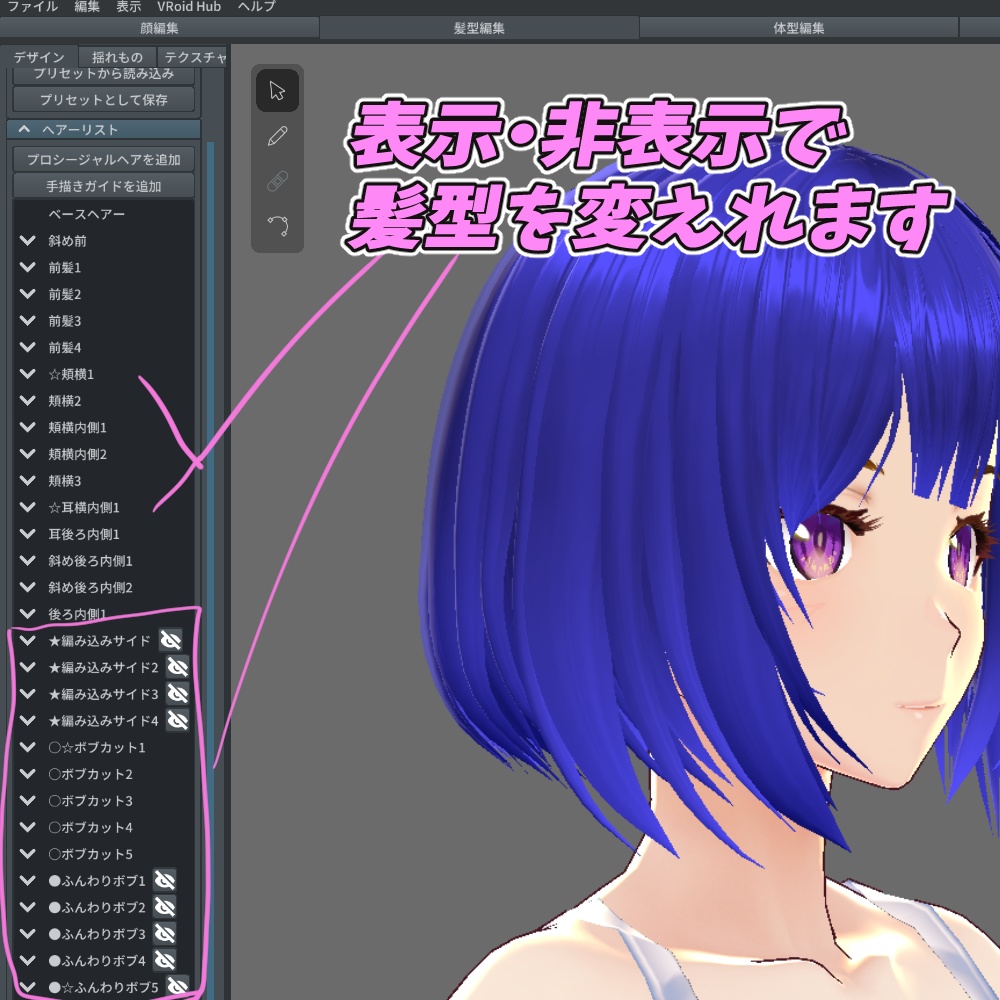Expand the 前髪1 hair group

pos(27,267)
